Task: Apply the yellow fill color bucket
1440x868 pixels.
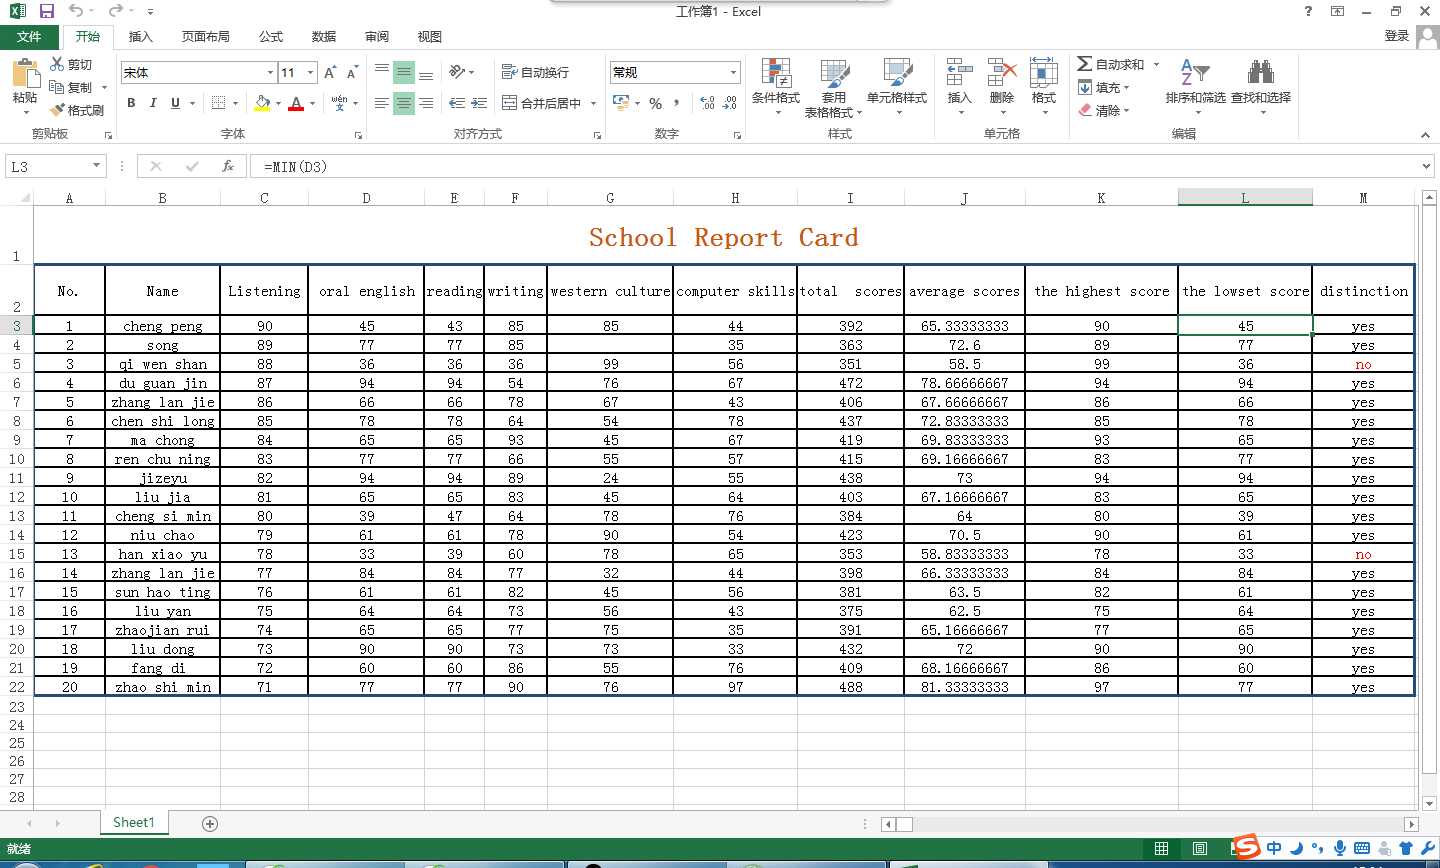Action: point(263,103)
